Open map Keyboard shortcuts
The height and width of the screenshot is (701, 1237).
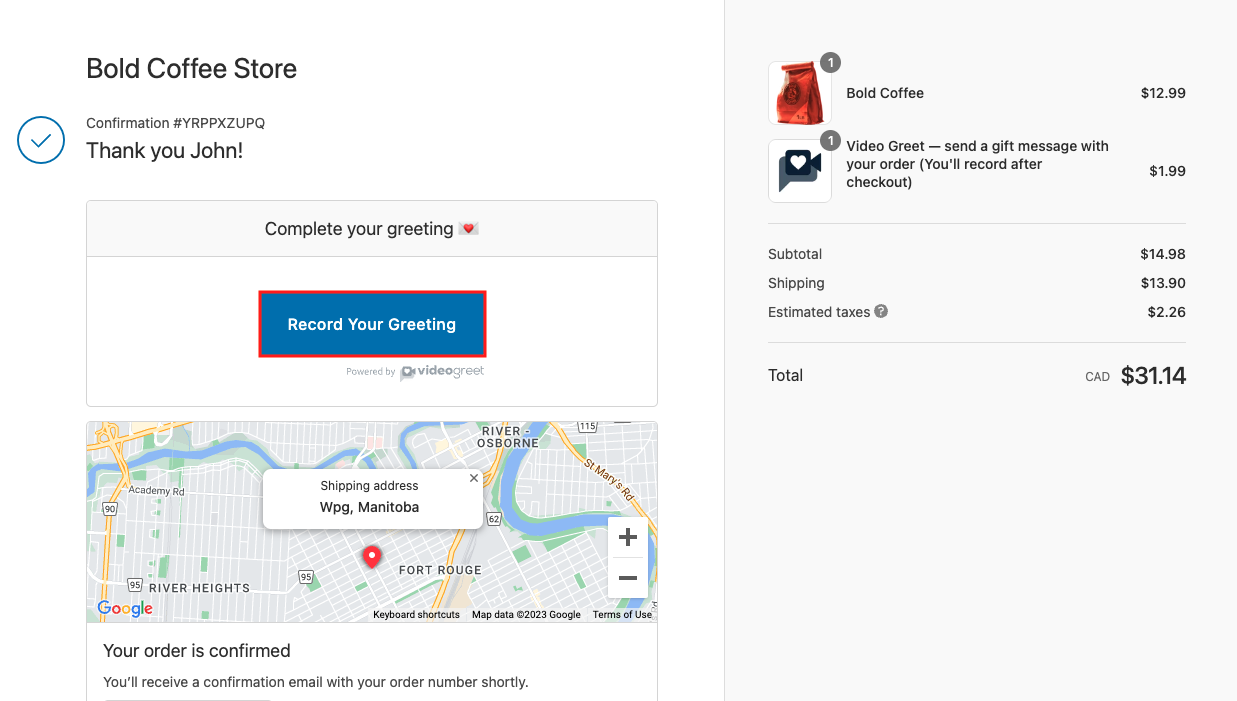click(x=416, y=615)
